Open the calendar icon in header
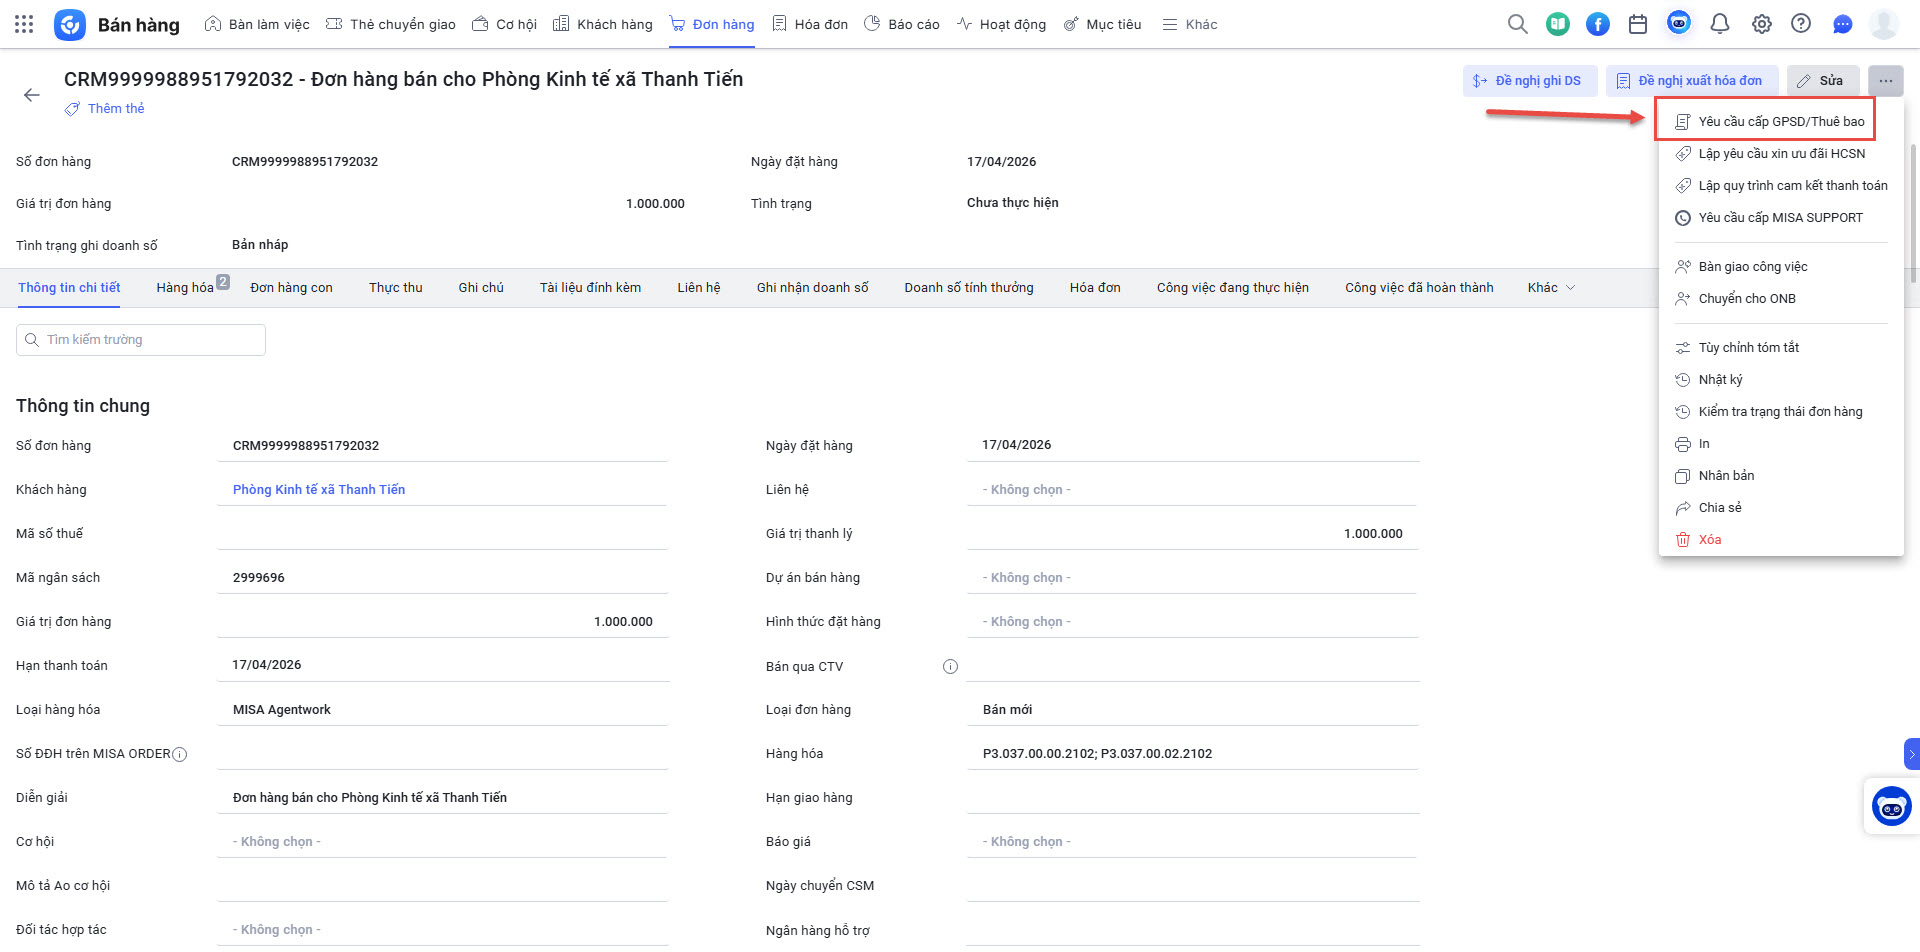Screen dimensions: 1920x952 tap(1638, 24)
